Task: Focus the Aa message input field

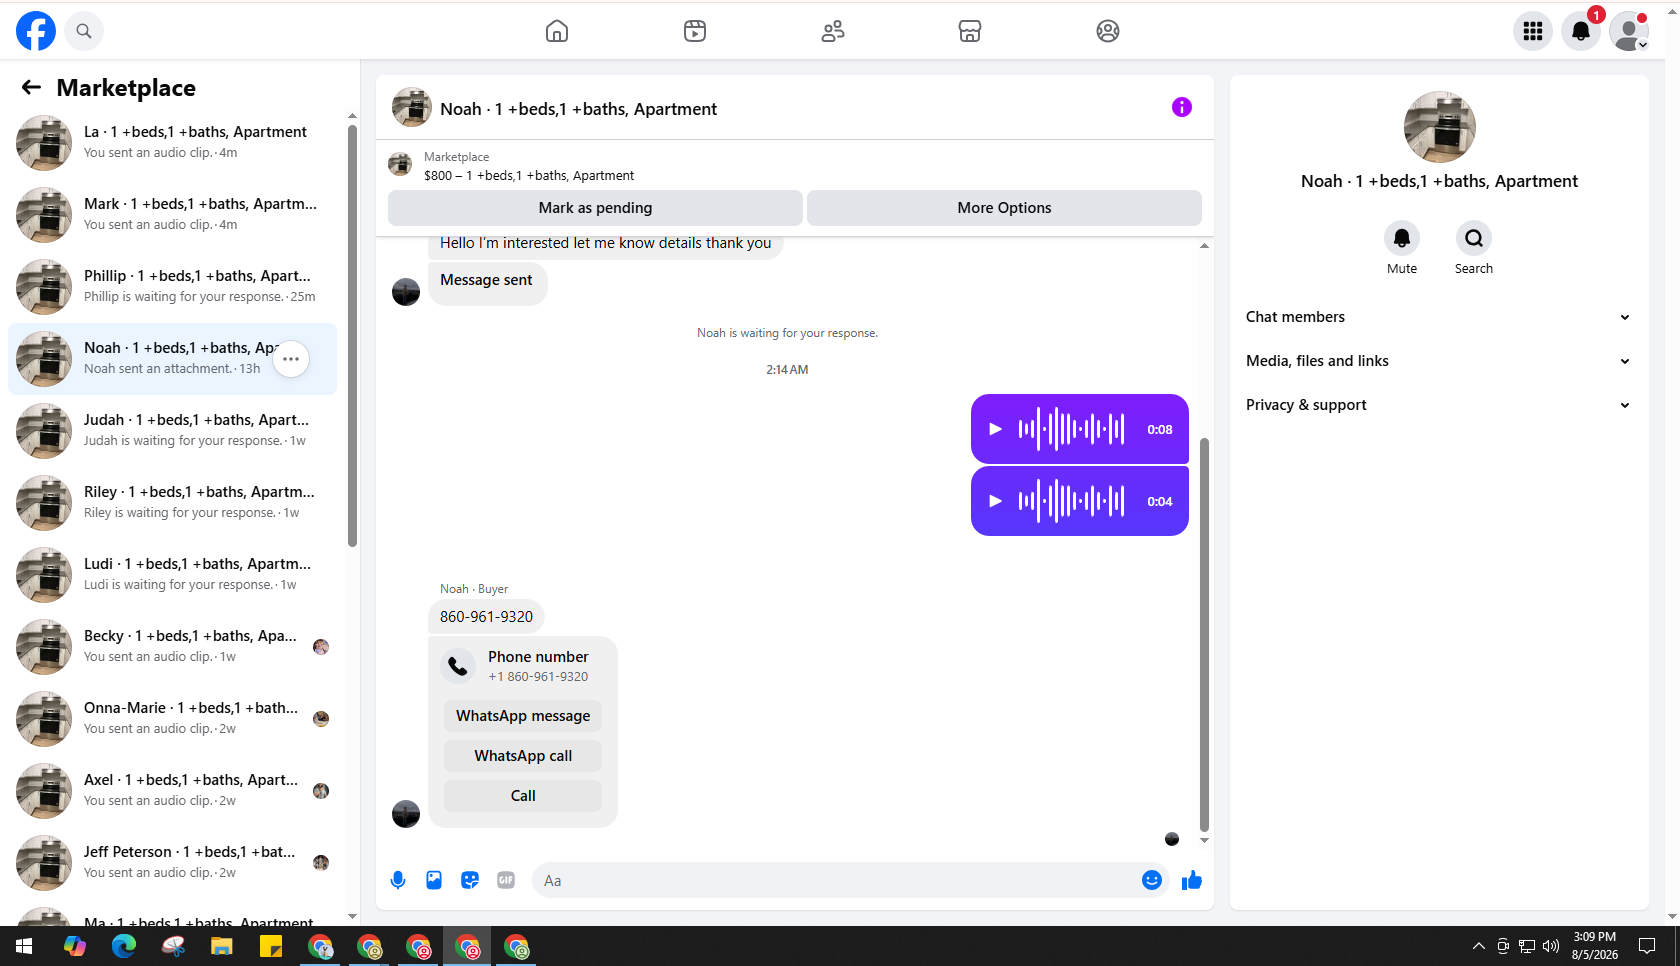Action: (836, 880)
